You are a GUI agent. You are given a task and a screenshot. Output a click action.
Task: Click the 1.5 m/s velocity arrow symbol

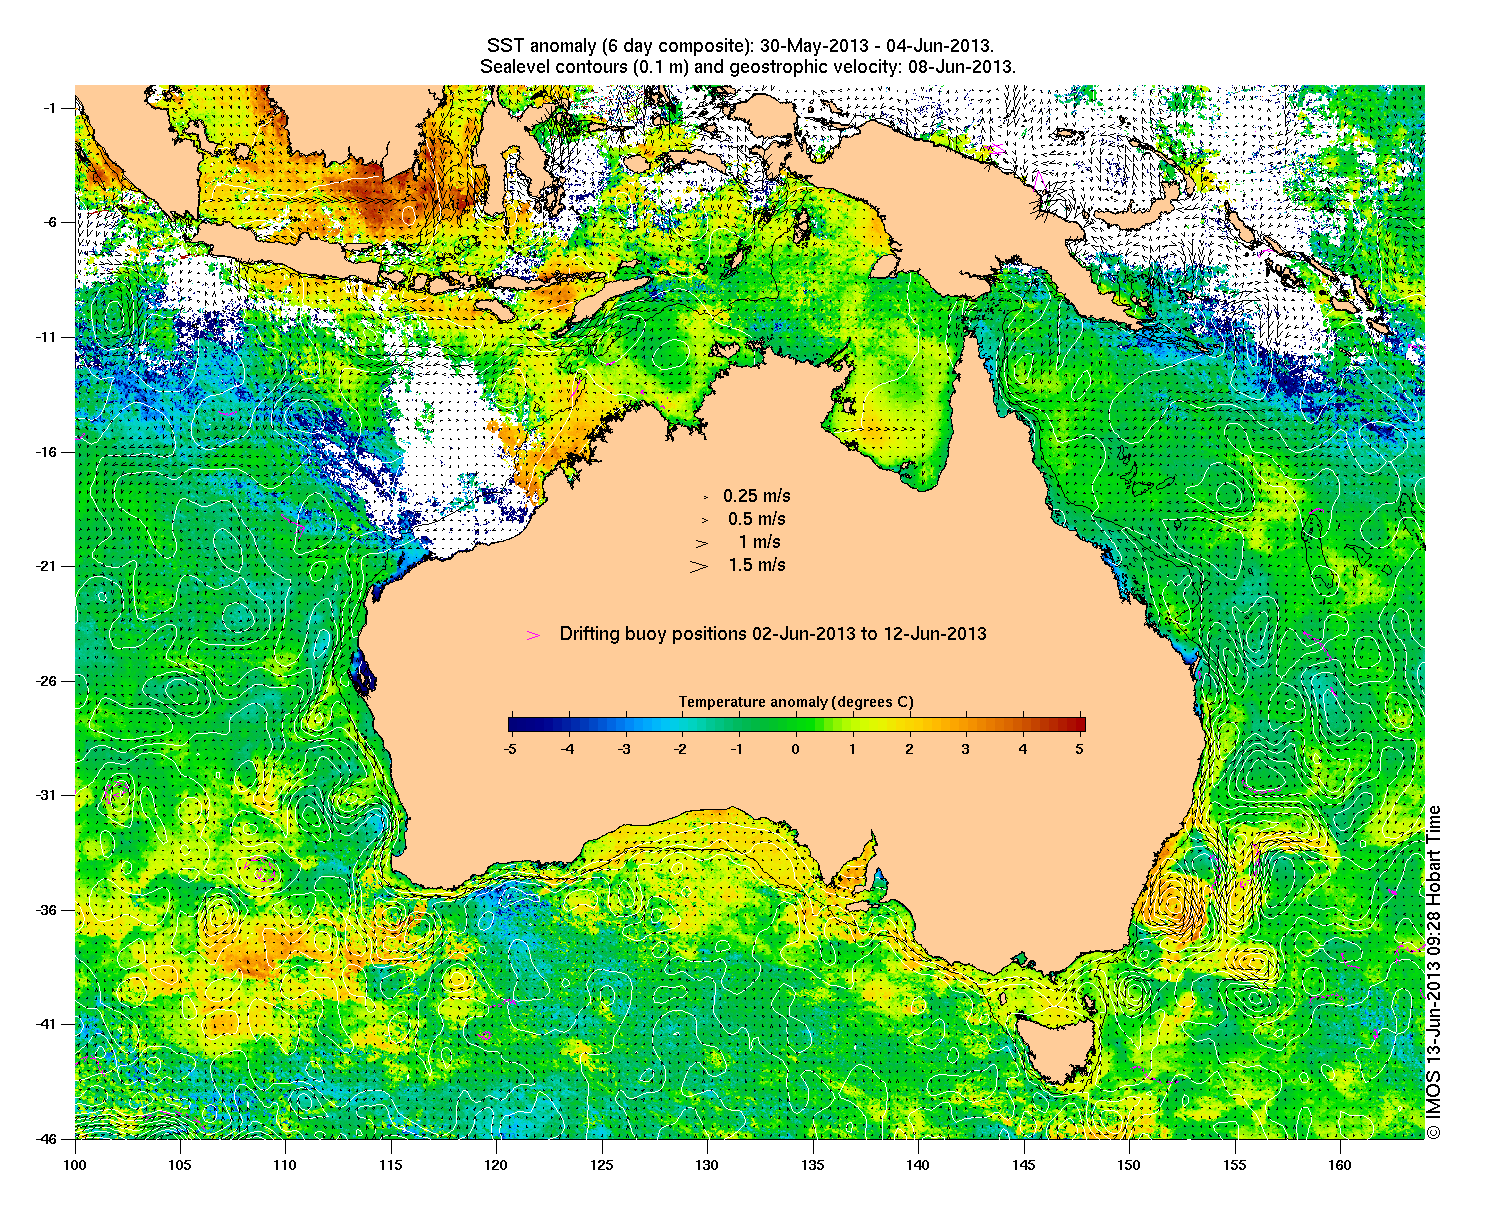pos(699,566)
